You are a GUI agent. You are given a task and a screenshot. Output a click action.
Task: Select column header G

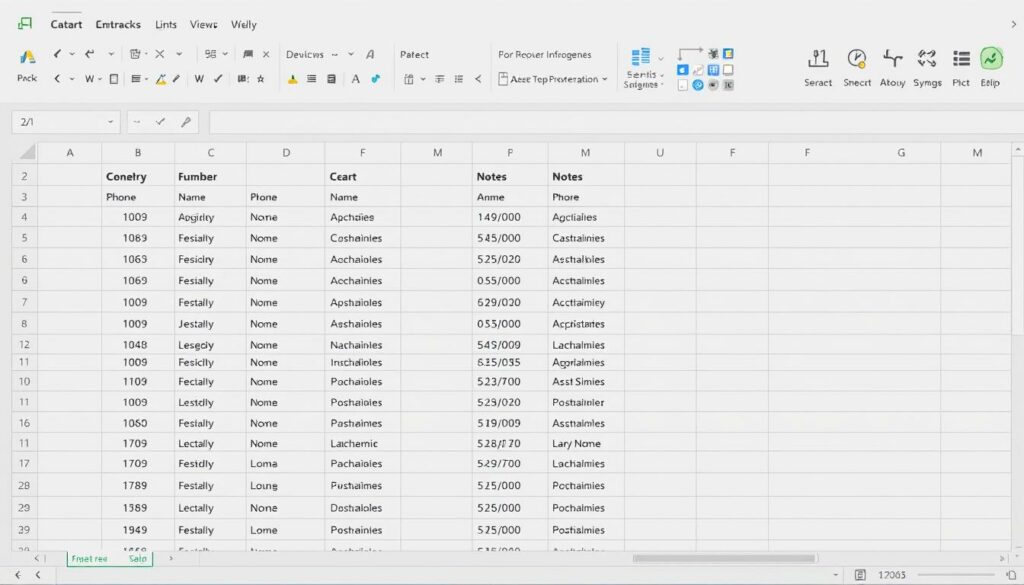pyautogui.click(x=901, y=152)
